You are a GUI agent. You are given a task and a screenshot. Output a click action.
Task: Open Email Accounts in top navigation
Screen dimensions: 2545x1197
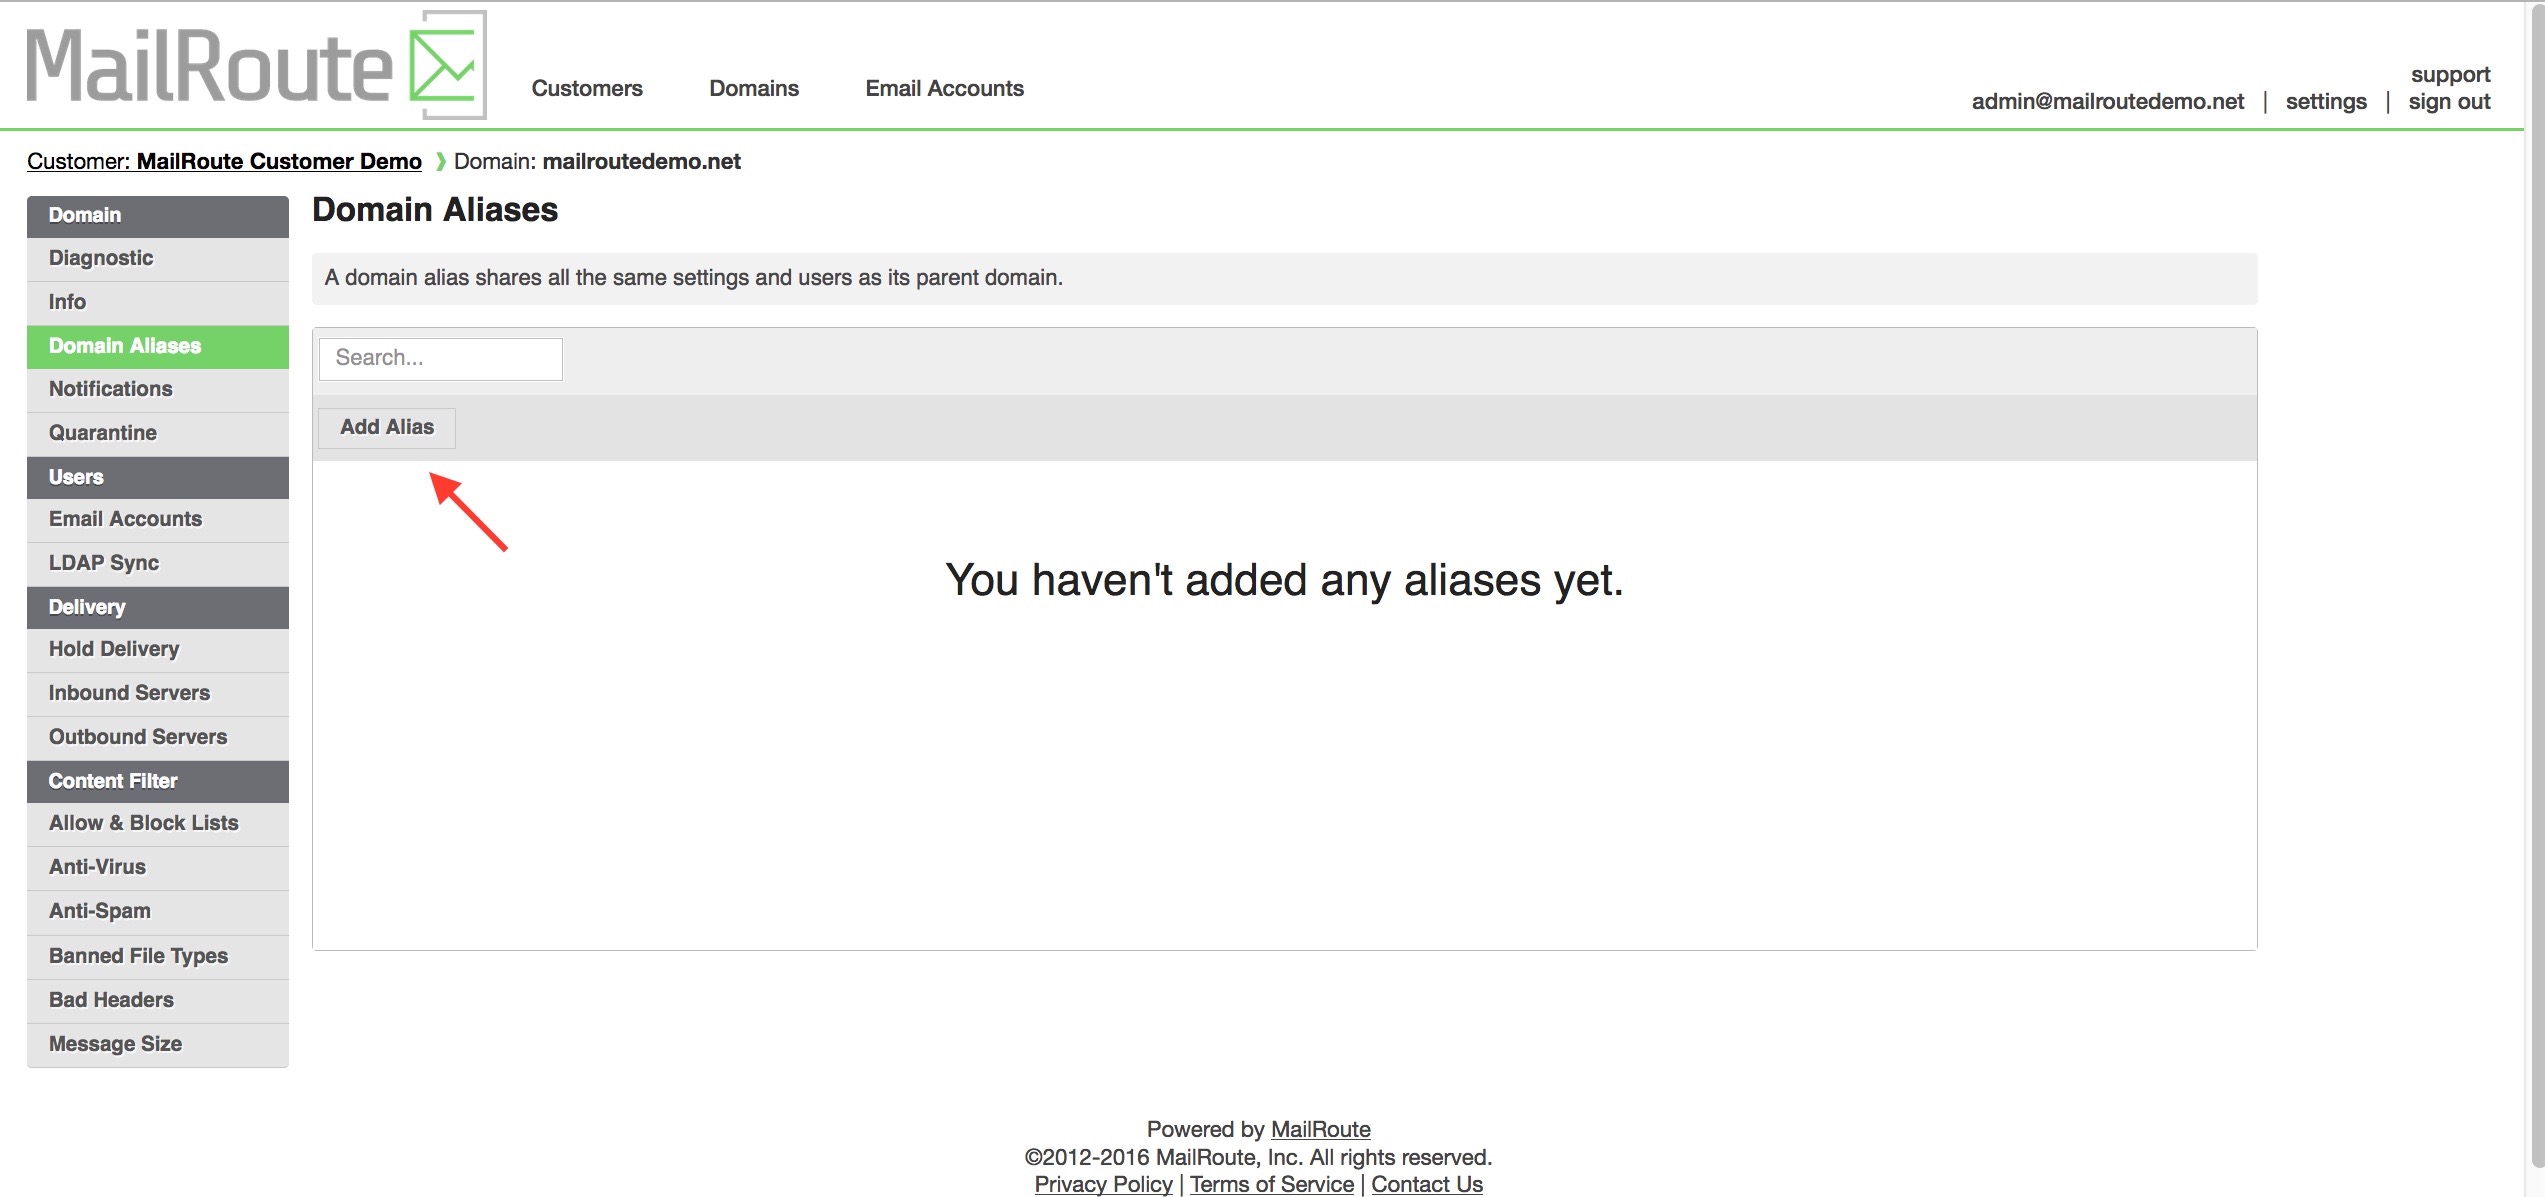pyautogui.click(x=944, y=88)
